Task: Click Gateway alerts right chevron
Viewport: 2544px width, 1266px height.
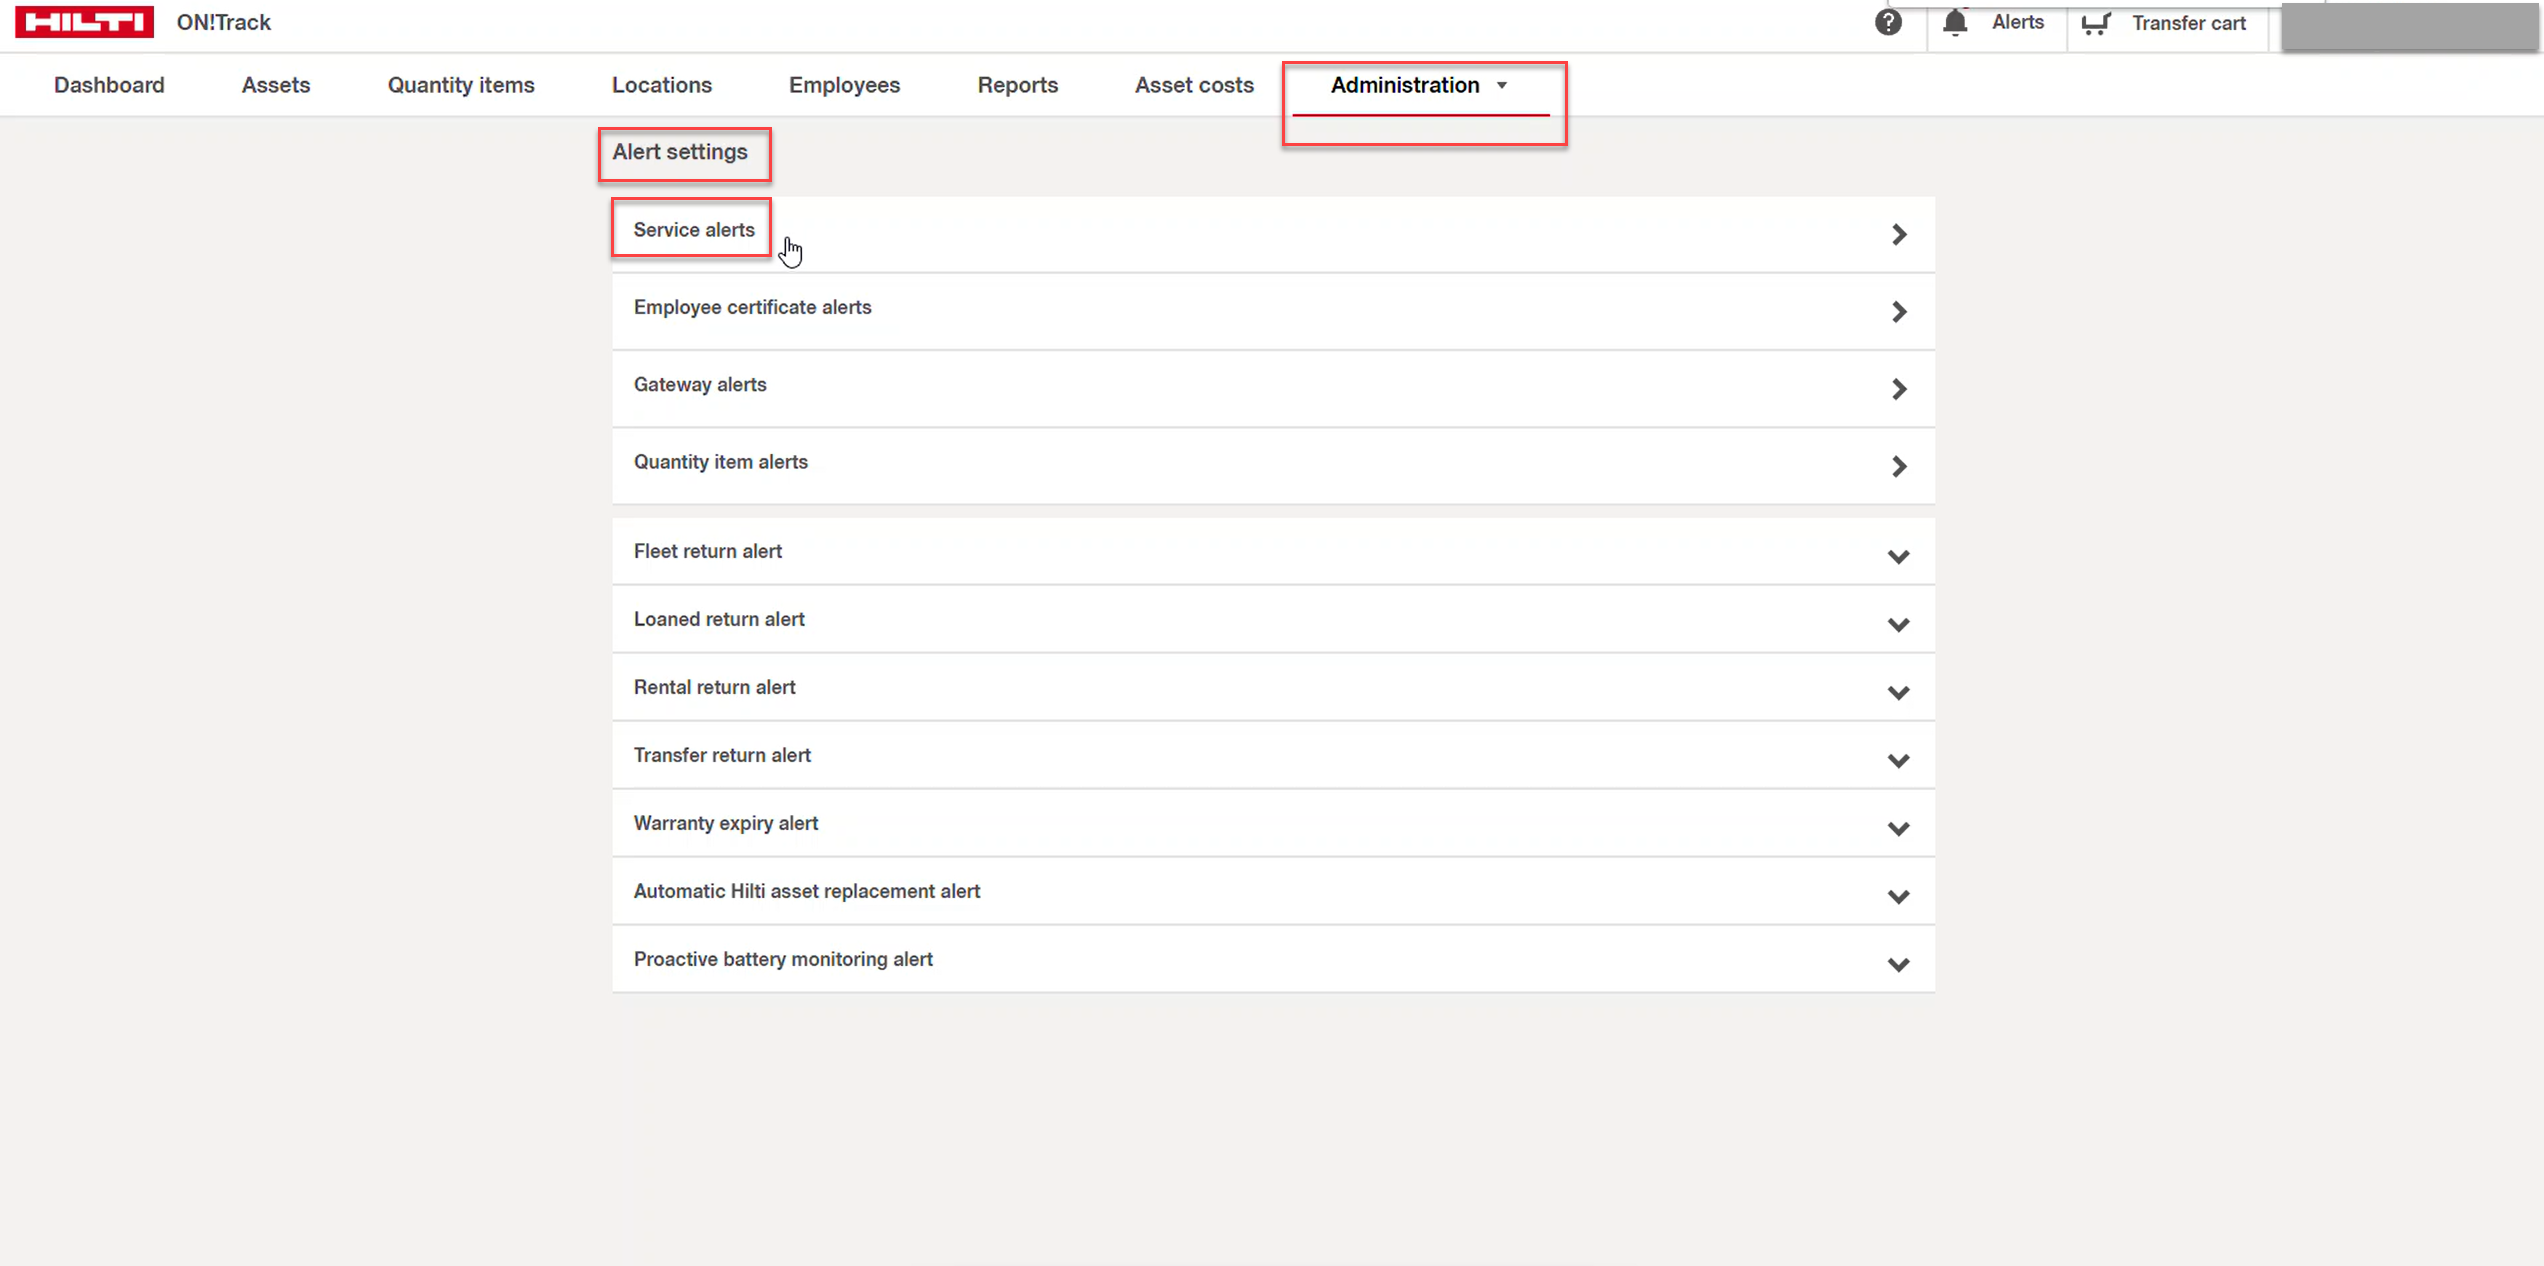Action: 1899,389
